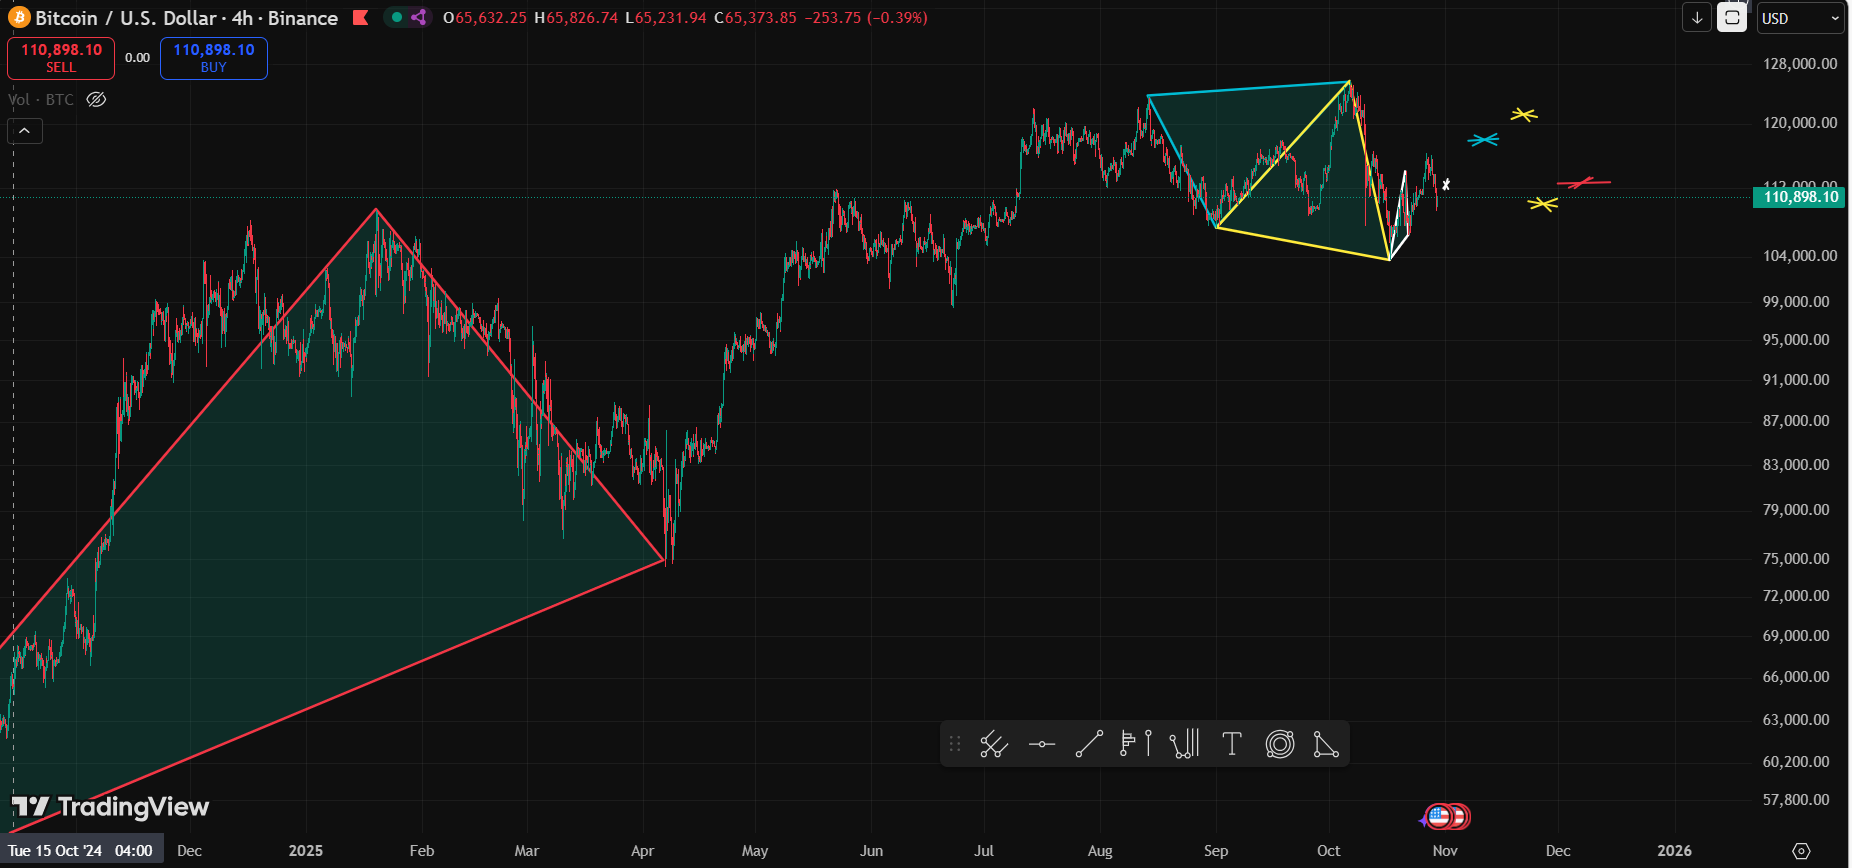Open chart settings hexagon icon
This screenshot has height=868, width=1852.
(1801, 851)
